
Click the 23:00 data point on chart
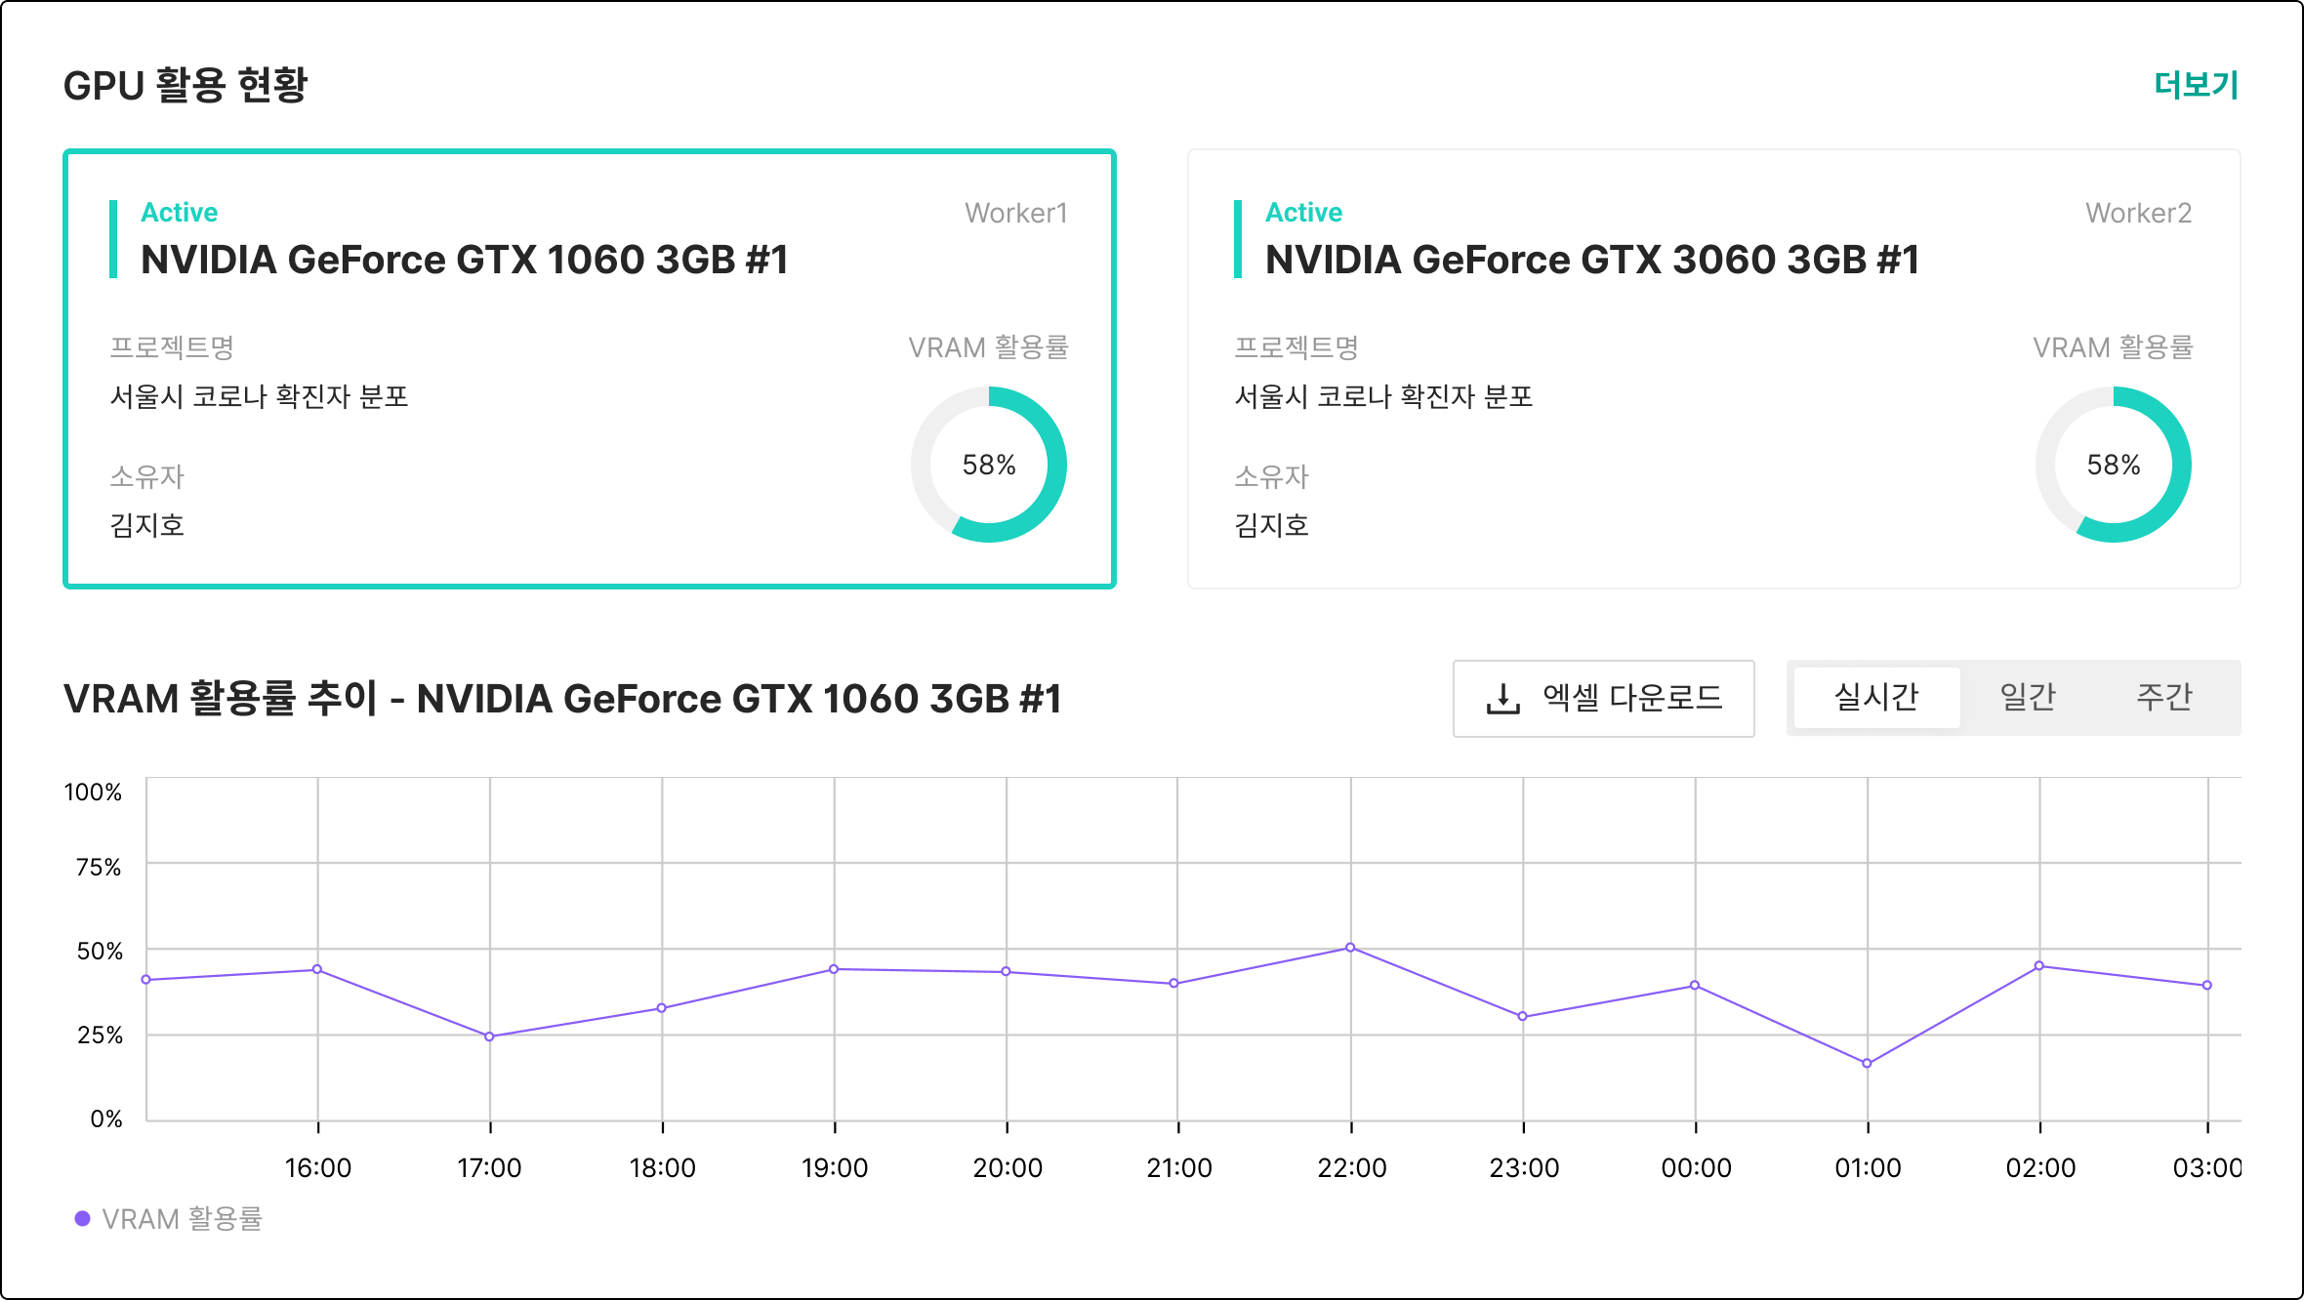point(1522,1016)
